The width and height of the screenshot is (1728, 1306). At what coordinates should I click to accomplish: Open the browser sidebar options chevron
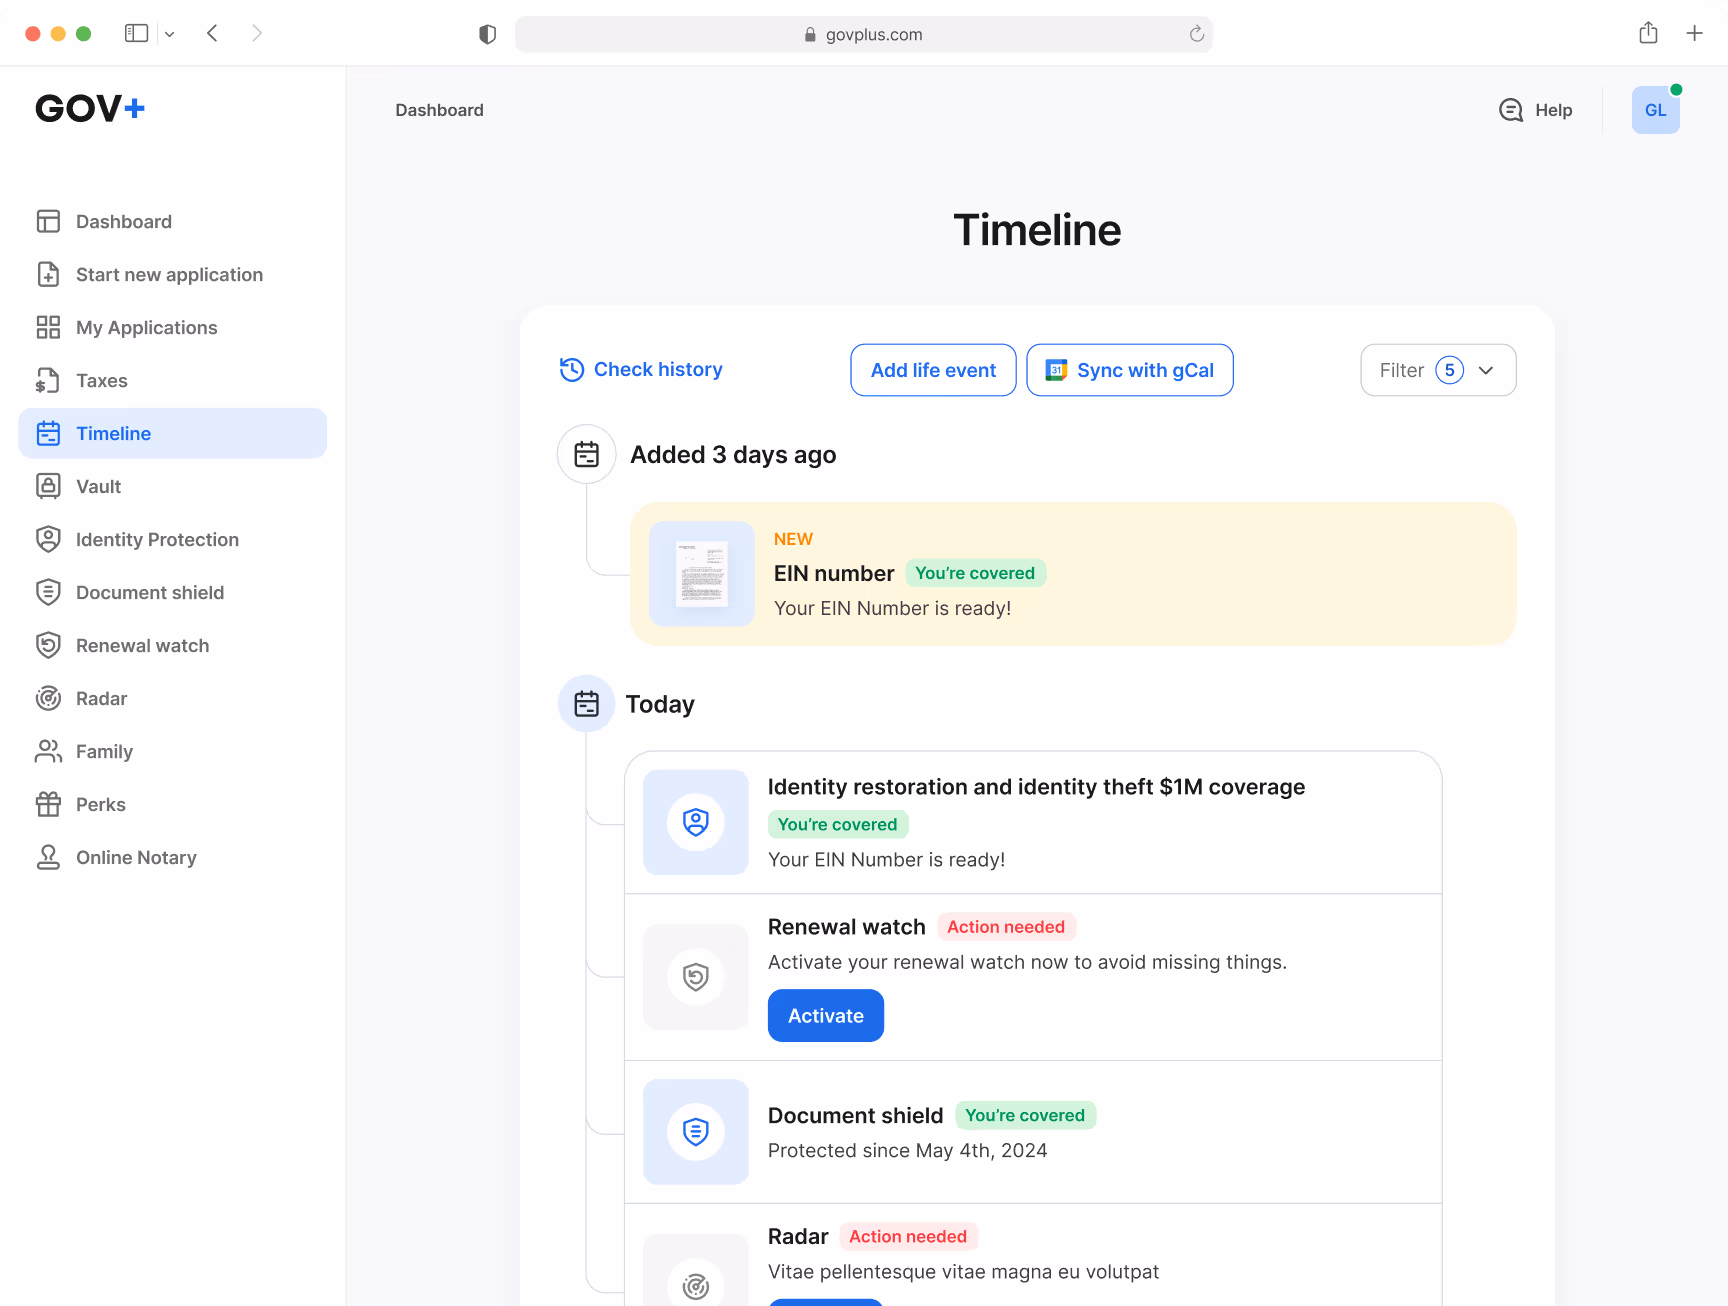pyautogui.click(x=169, y=34)
